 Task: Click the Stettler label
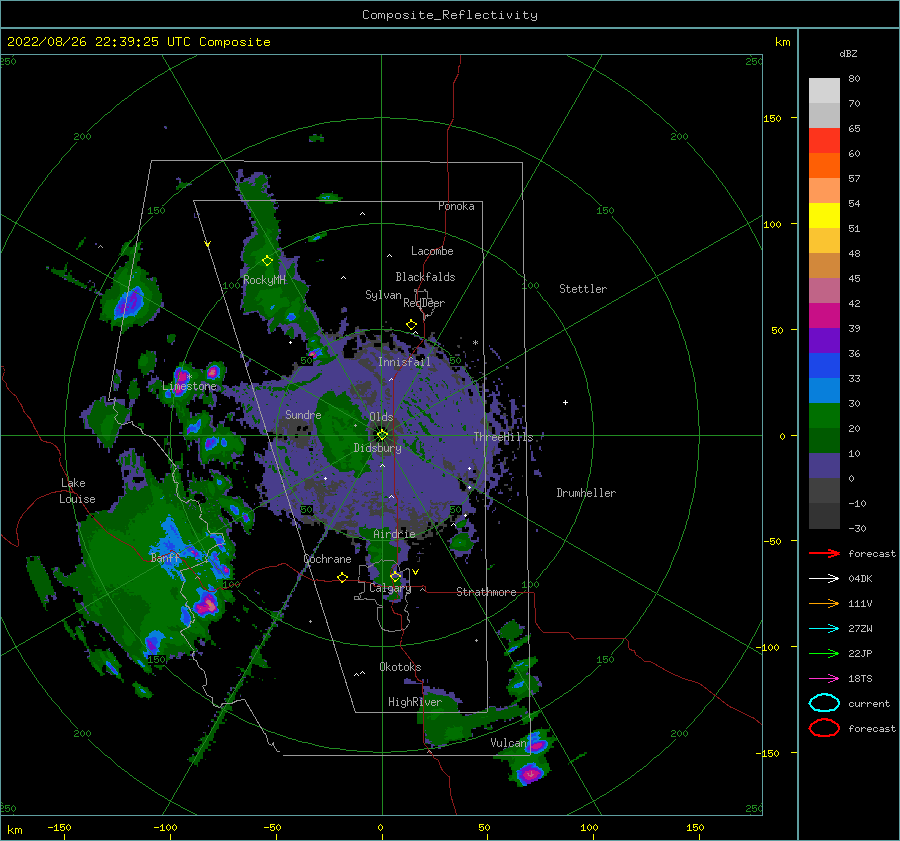click(583, 289)
